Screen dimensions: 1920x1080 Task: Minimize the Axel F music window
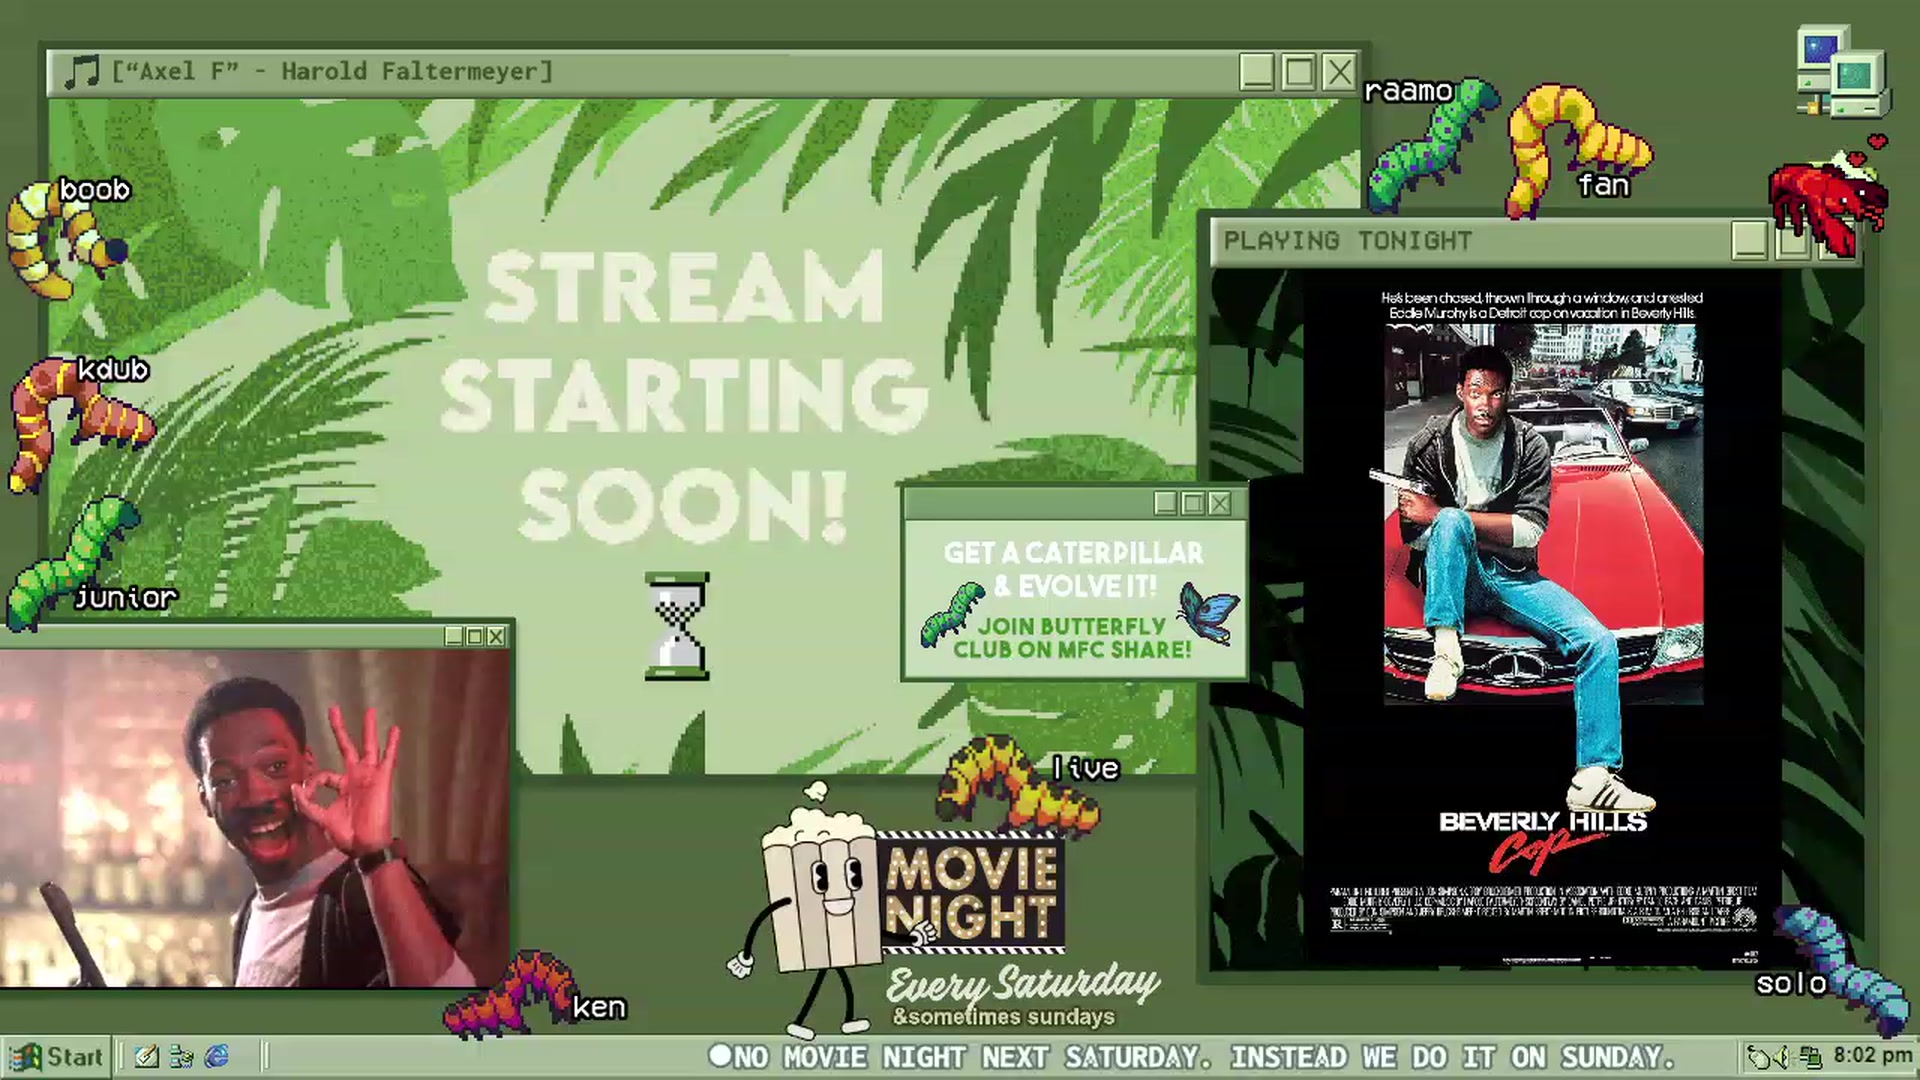[x=1257, y=72]
